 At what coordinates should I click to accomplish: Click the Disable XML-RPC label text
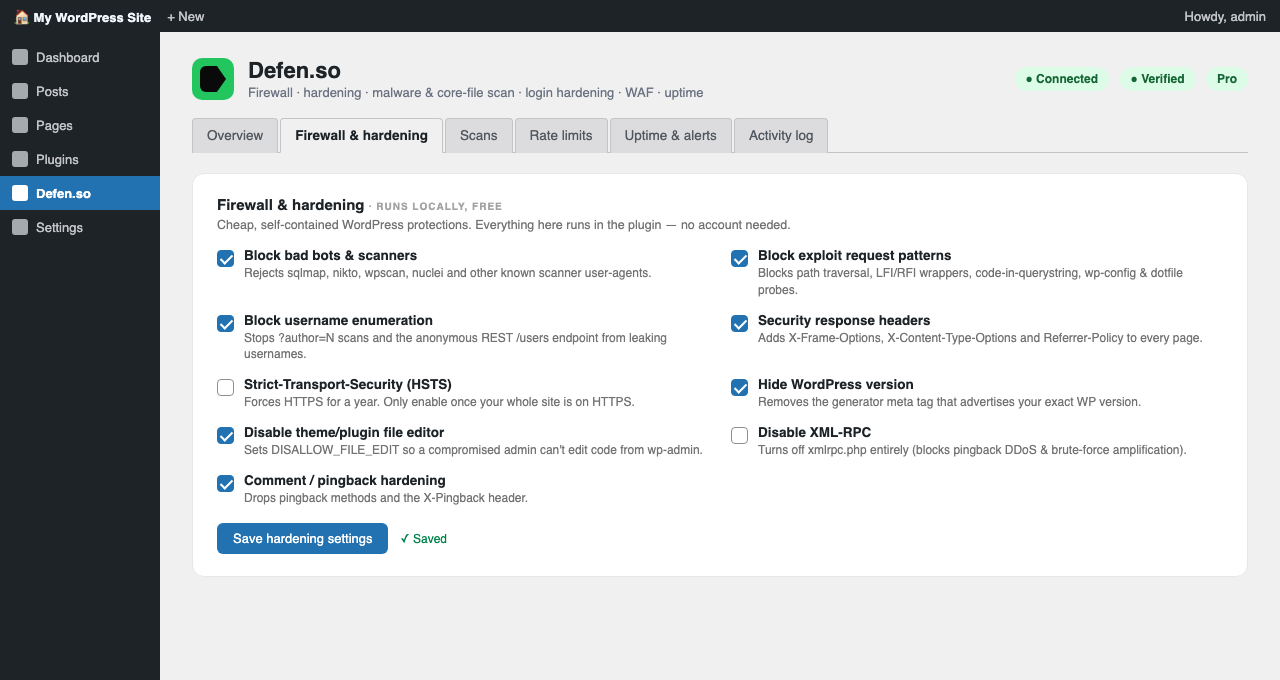pyautogui.click(x=814, y=433)
